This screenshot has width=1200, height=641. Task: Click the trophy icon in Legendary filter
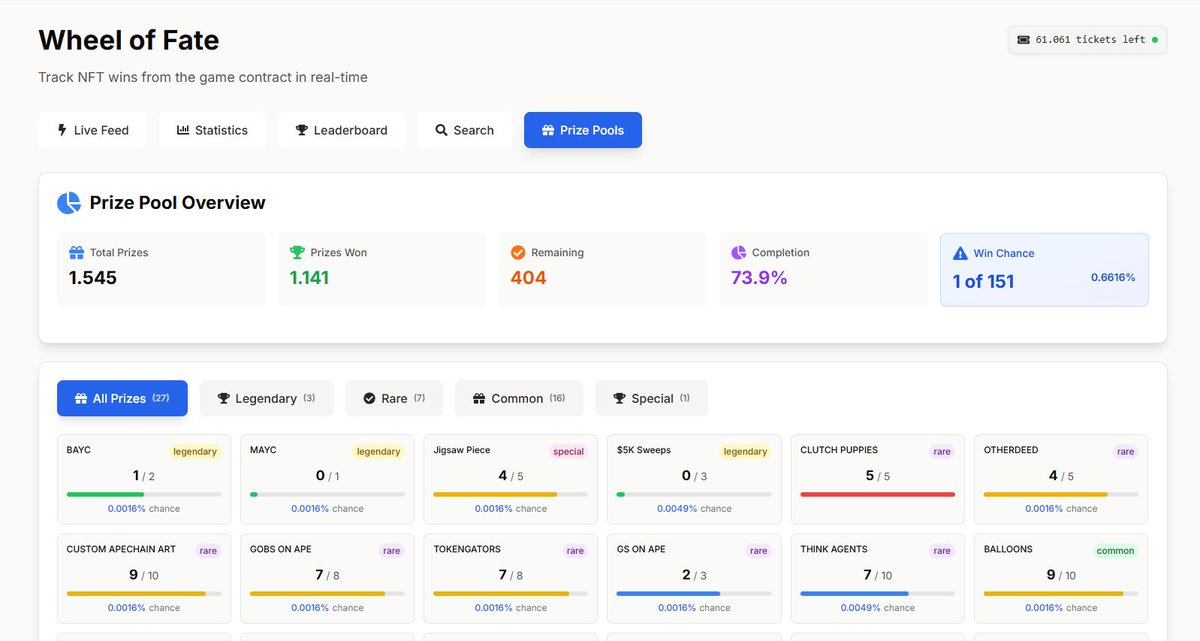click(x=224, y=398)
